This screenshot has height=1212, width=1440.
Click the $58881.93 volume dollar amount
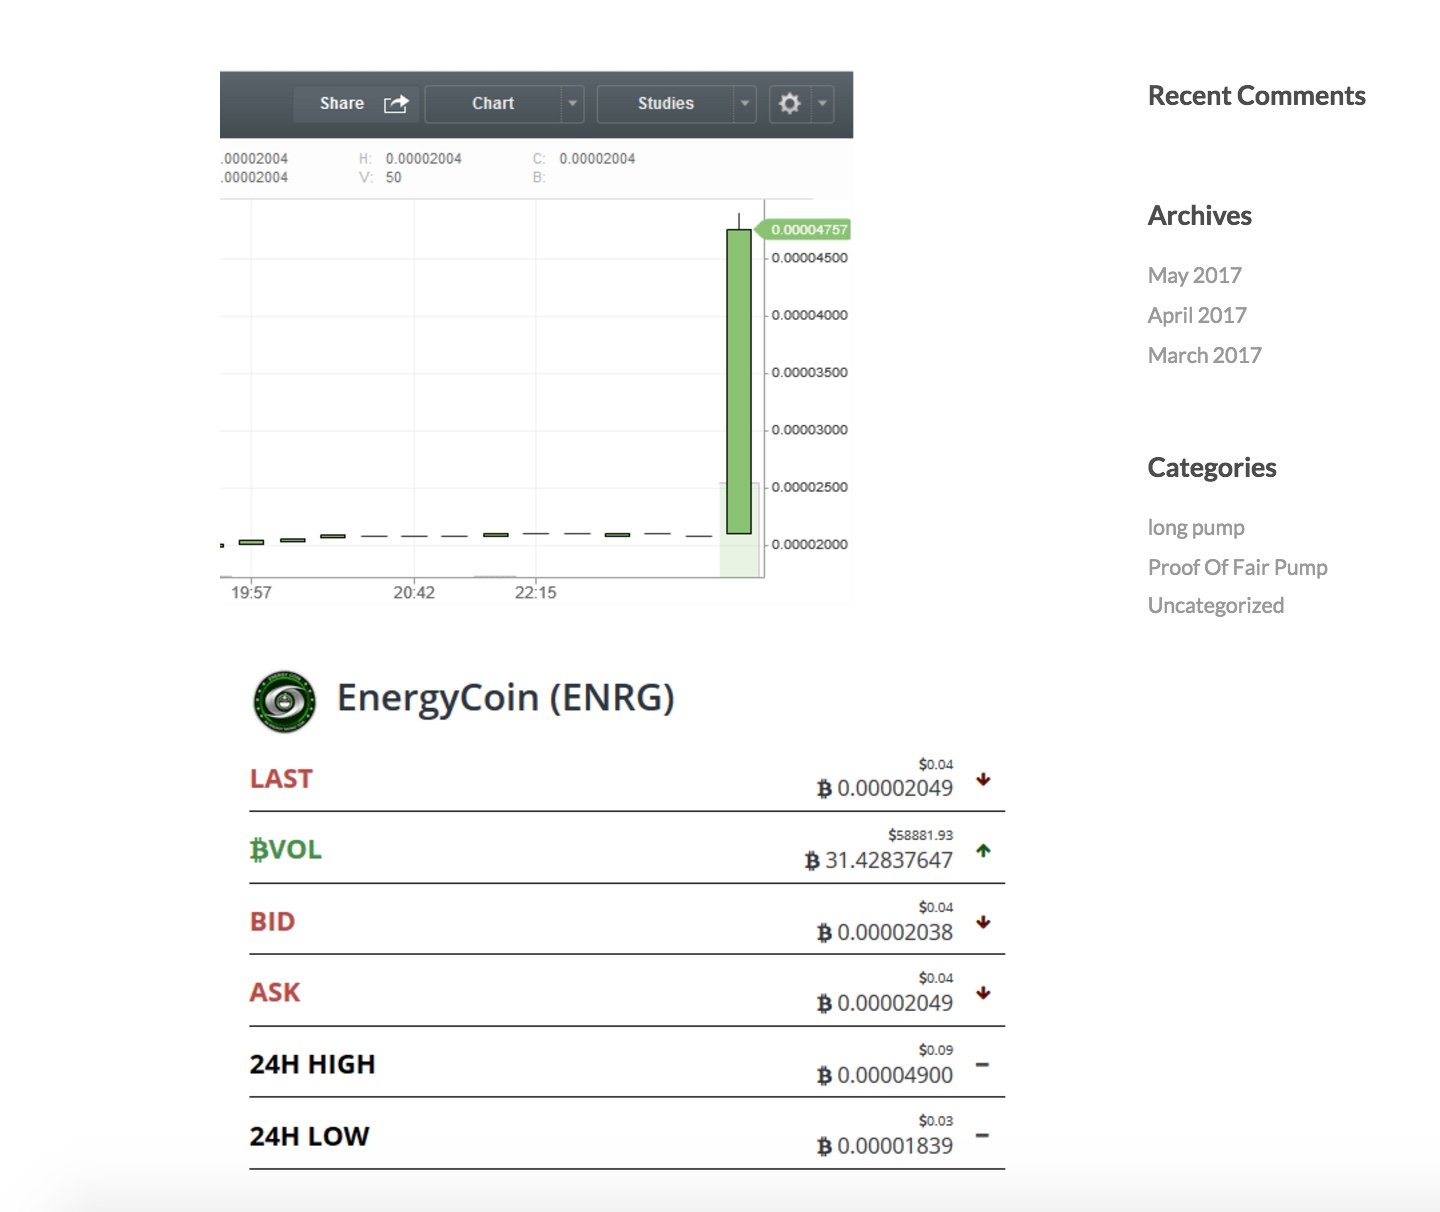pos(920,835)
